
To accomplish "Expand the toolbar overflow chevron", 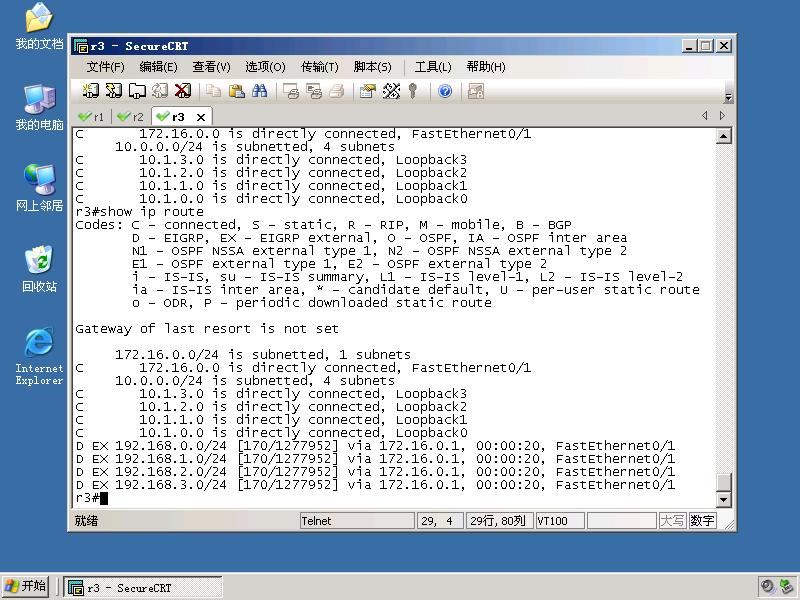I will [728, 97].
